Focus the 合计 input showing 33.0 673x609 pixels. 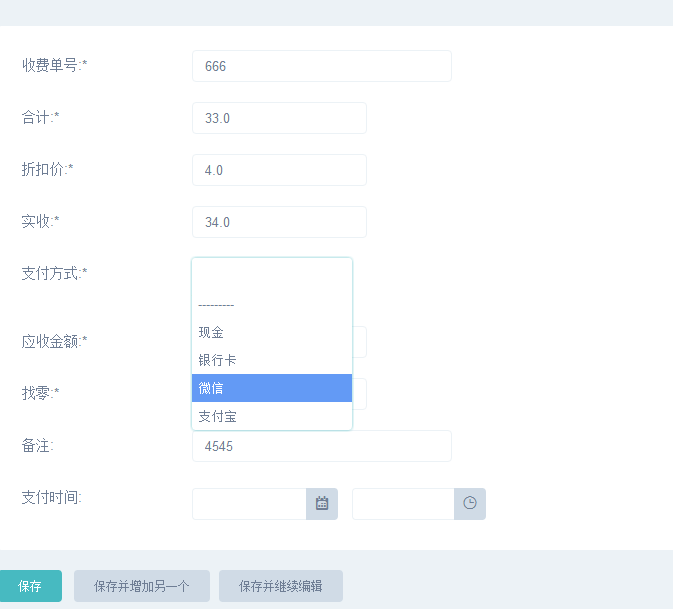(x=279, y=118)
